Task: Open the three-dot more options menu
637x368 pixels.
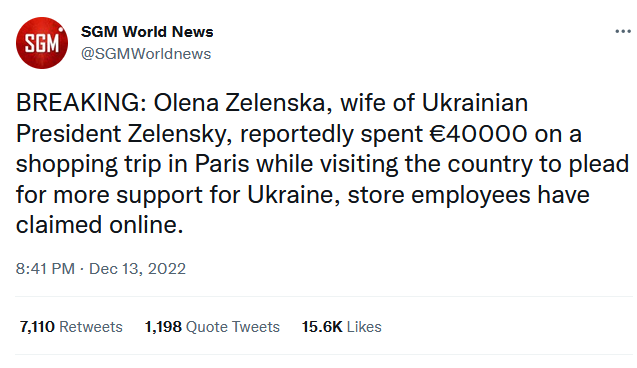Action: tap(623, 31)
